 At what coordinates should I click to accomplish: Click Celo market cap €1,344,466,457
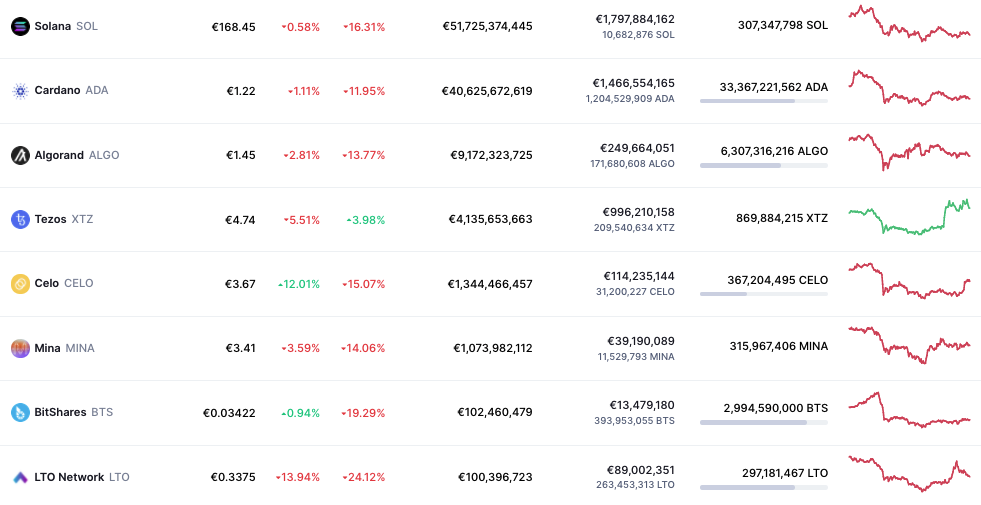pos(490,284)
